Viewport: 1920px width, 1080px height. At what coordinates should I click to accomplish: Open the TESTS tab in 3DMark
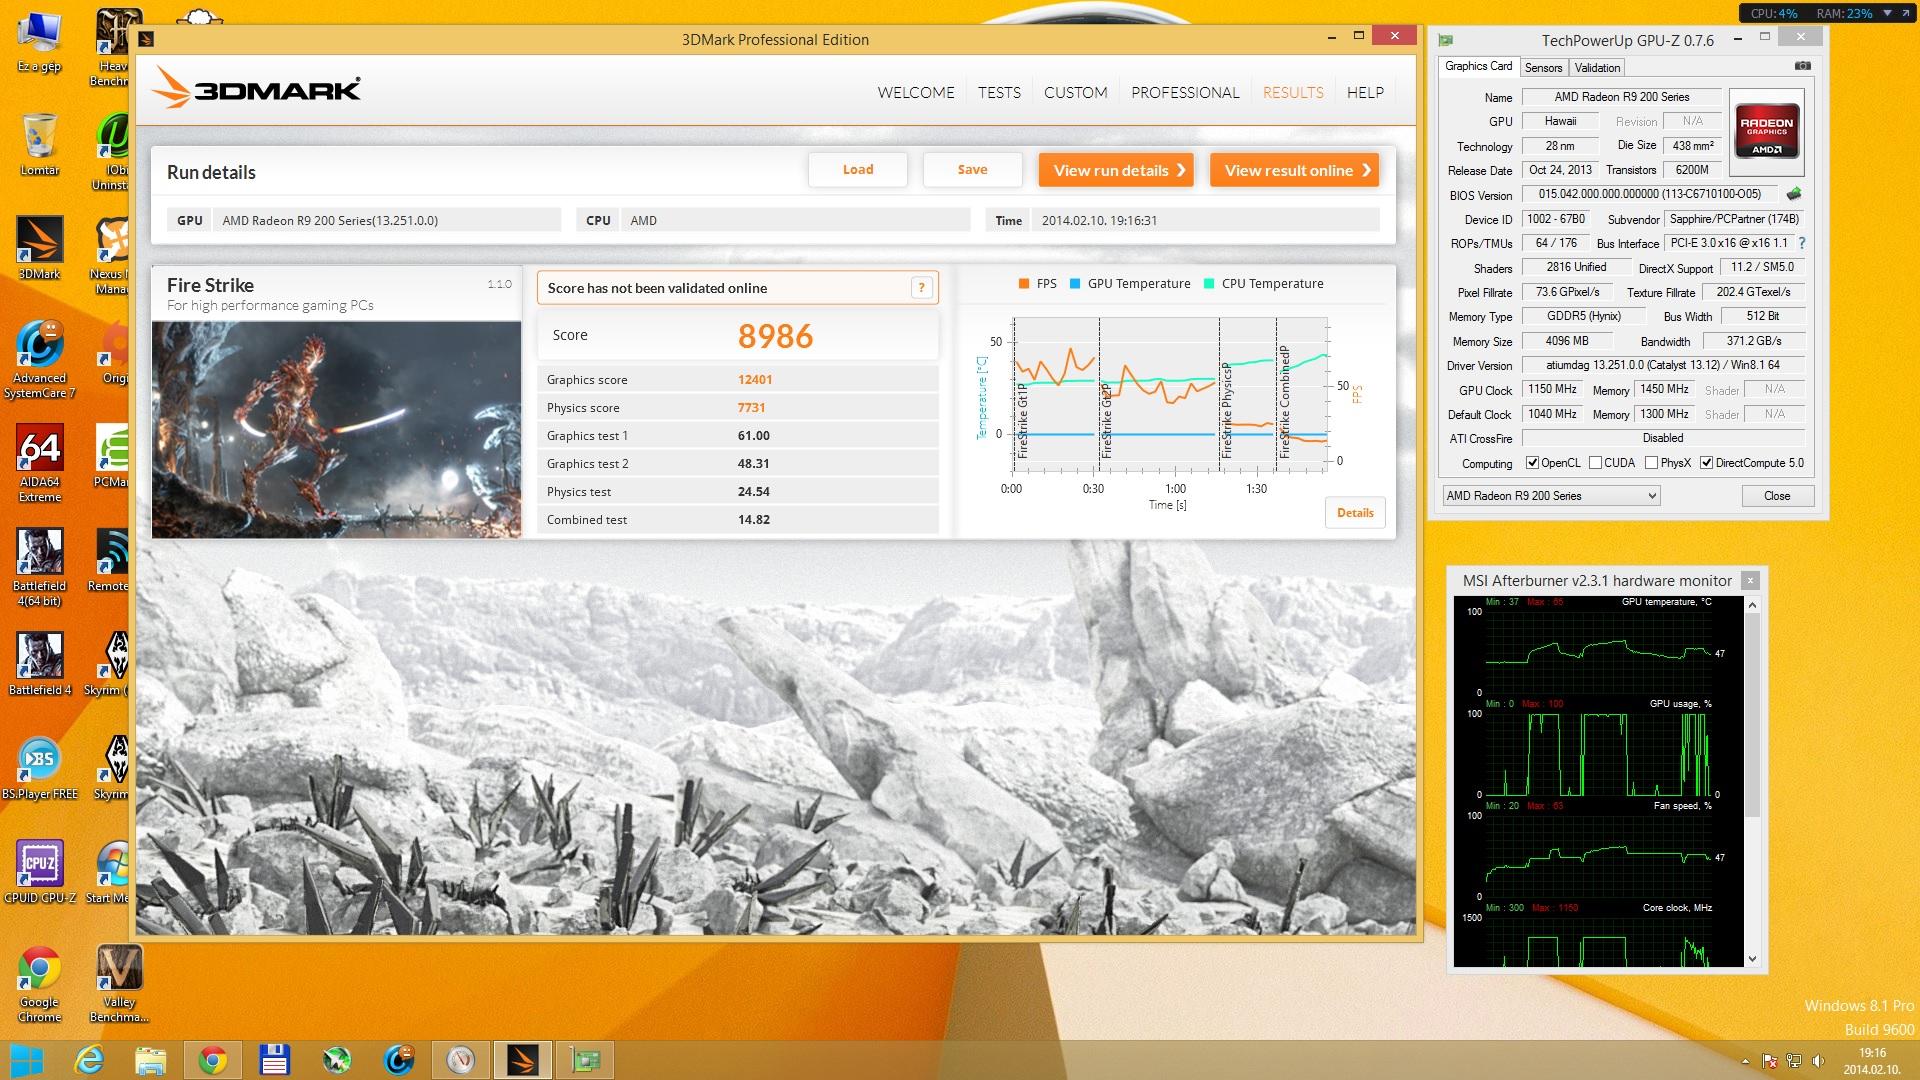pos(999,92)
